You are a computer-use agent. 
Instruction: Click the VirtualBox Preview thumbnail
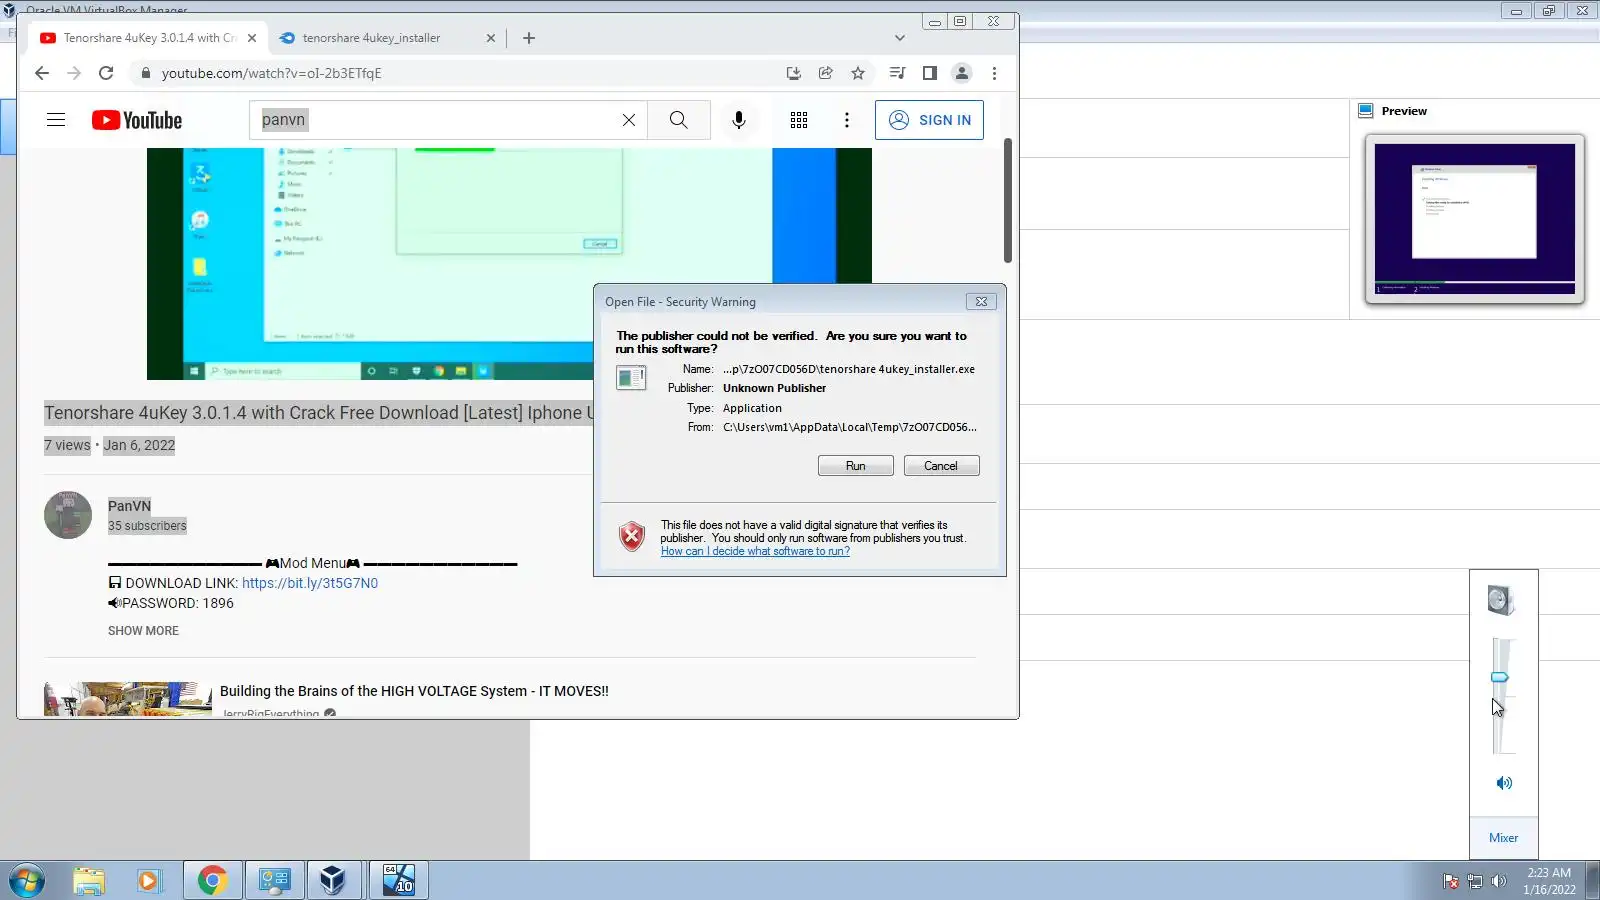1475,219
